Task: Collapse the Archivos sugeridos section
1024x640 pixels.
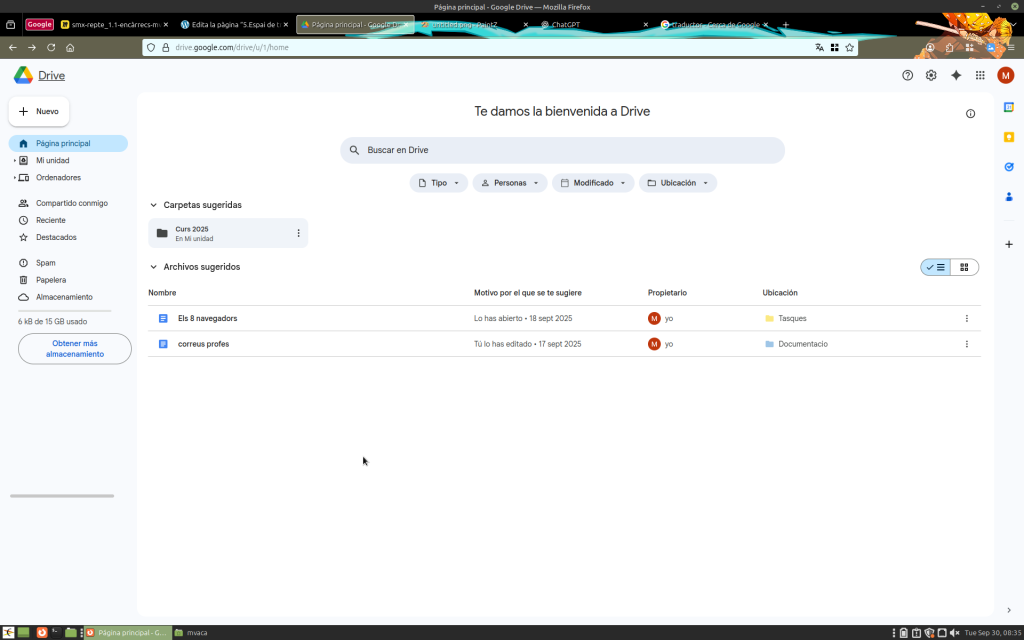Action: pyautogui.click(x=153, y=267)
